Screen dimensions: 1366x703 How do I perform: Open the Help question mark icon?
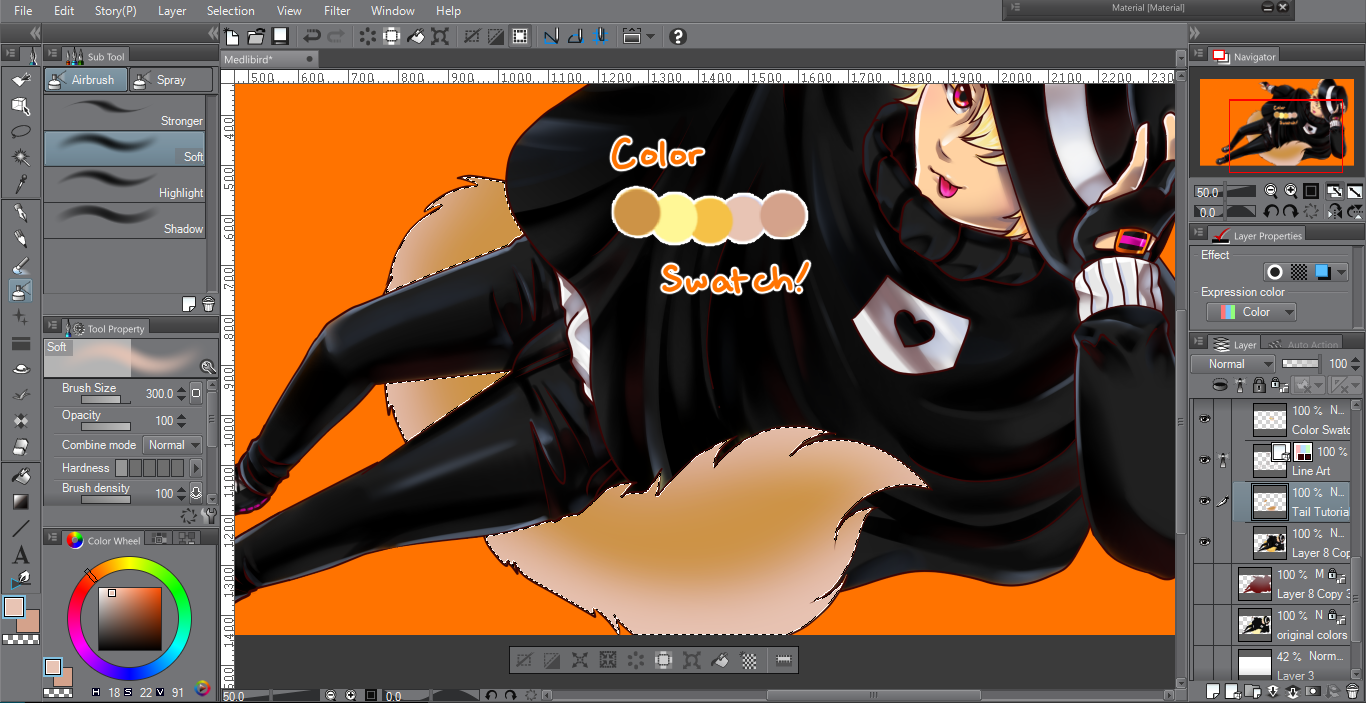(678, 37)
